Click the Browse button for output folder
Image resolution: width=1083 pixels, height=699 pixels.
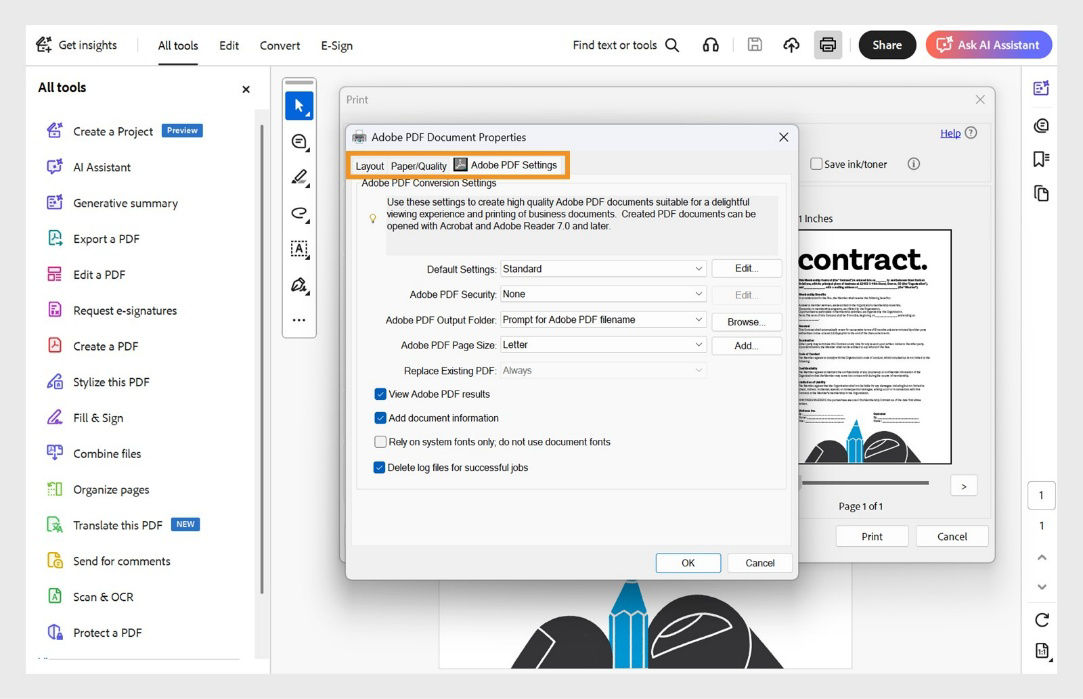pyautogui.click(x=745, y=320)
